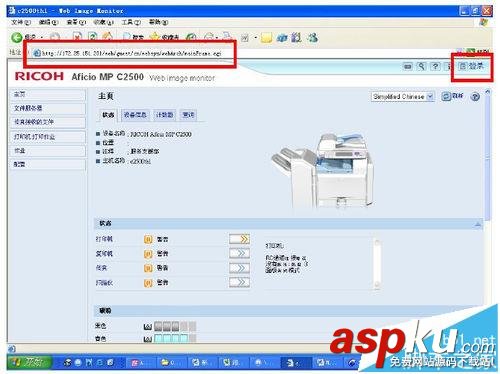Click the printer device image
Image resolution: width=500 pixels, height=374 pixels.
coord(323,170)
